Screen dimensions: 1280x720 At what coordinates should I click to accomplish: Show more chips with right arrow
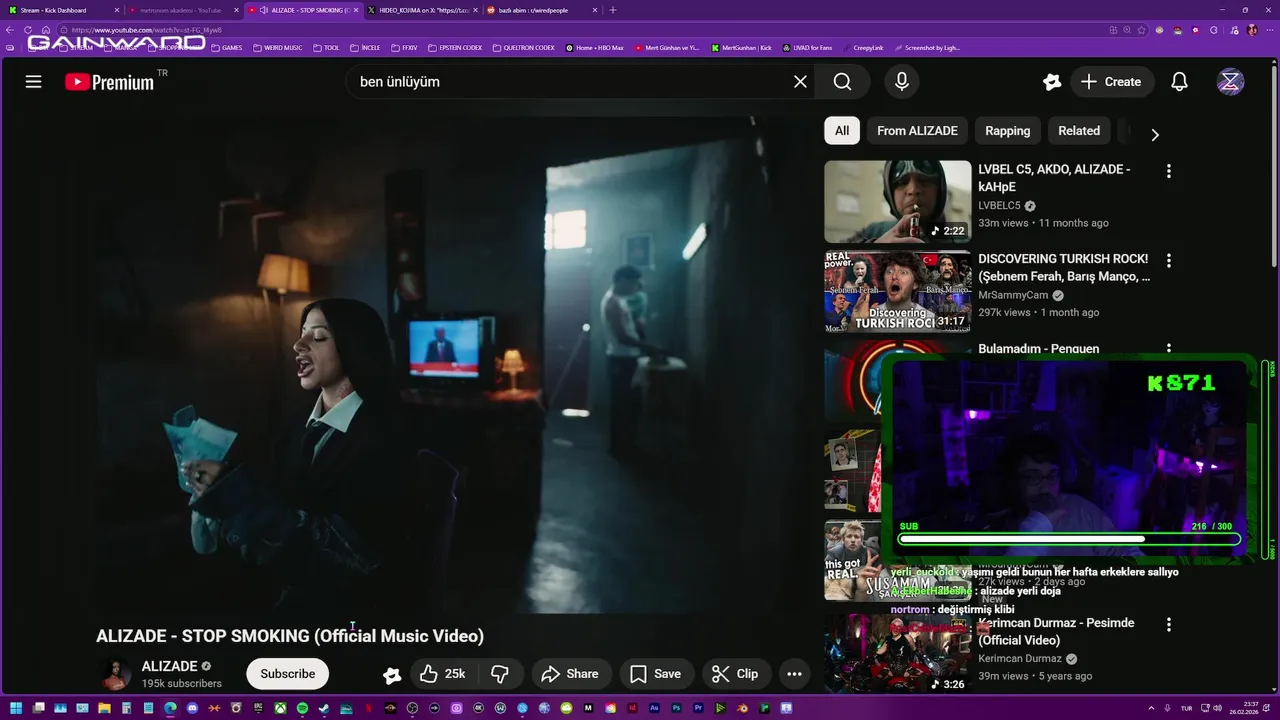[x=1155, y=135]
